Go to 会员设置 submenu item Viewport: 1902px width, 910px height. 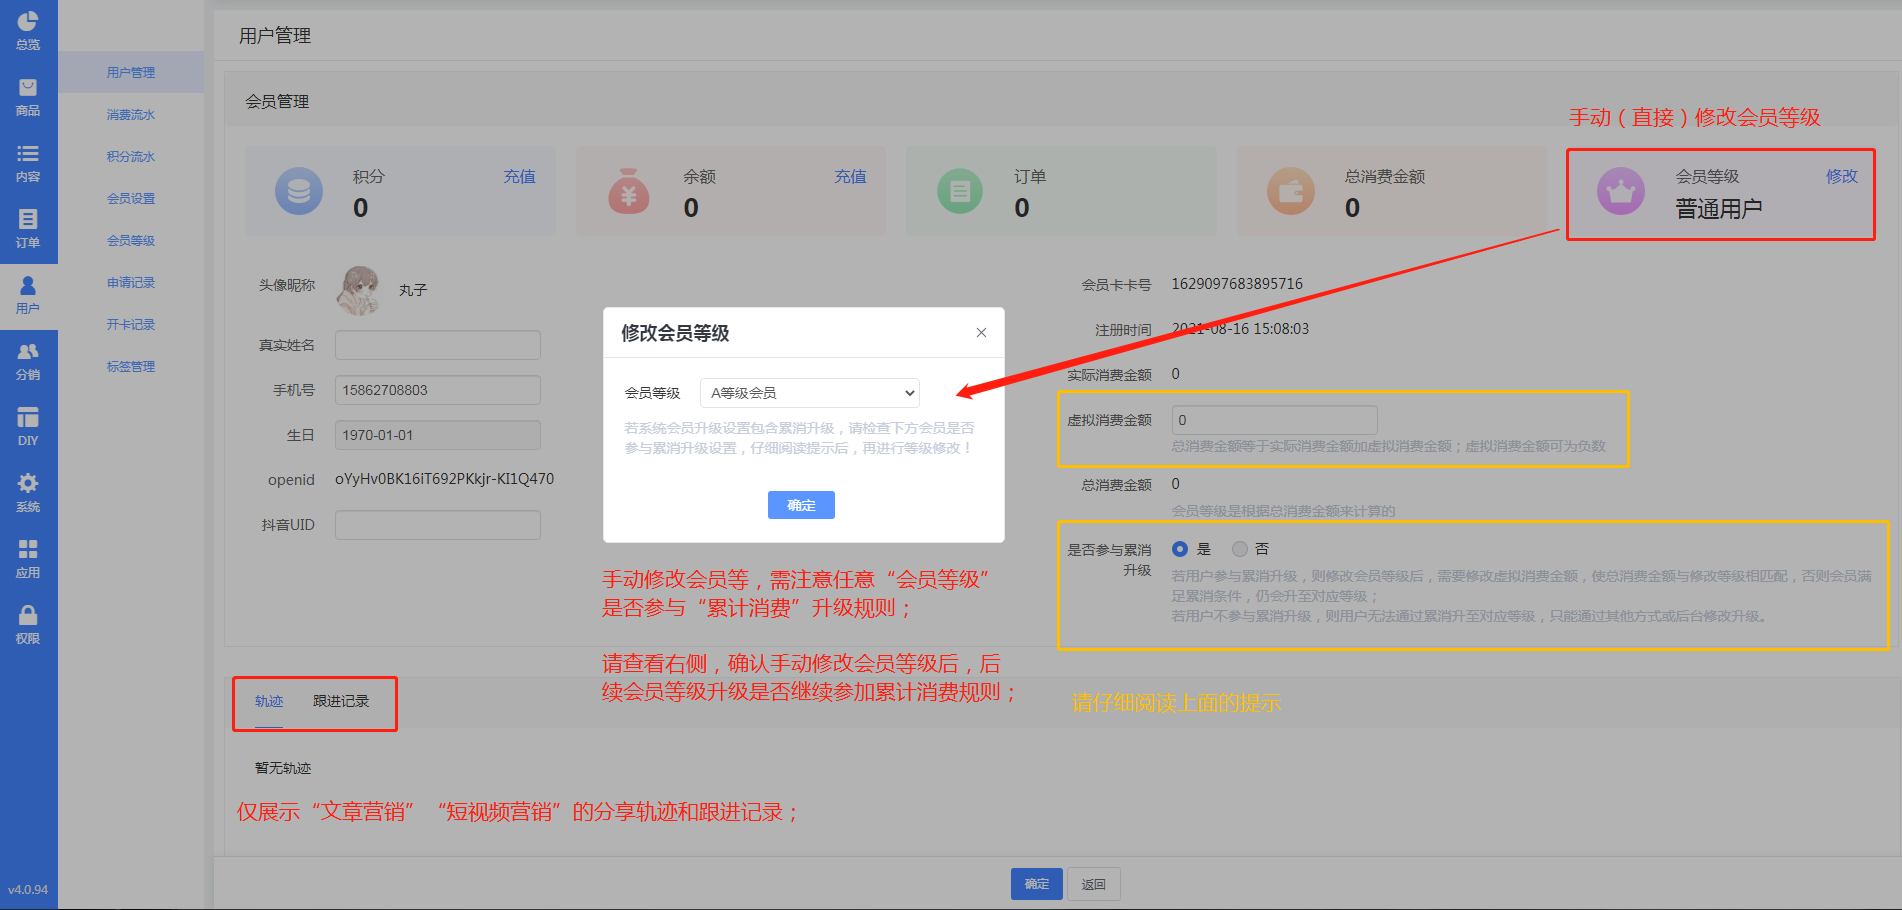(x=131, y=199)
